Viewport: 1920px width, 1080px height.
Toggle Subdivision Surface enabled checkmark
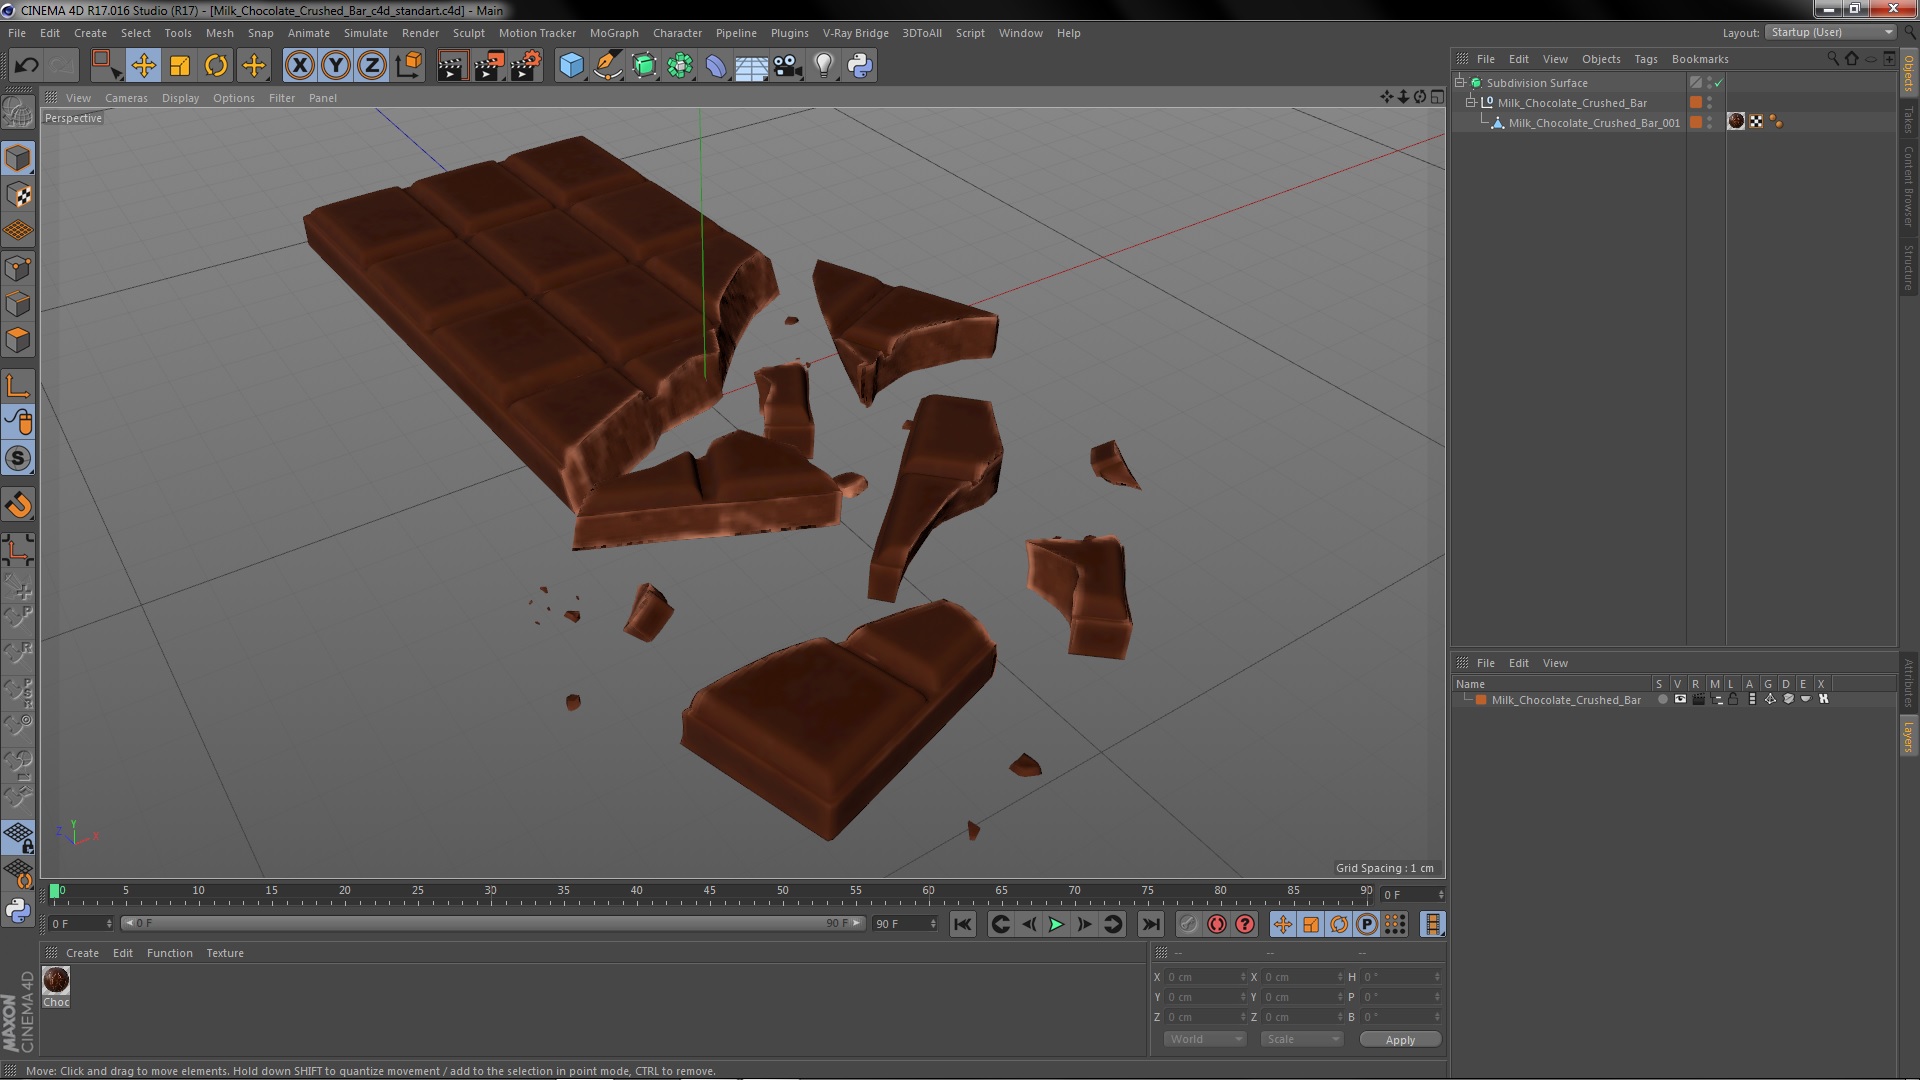pyautogui.click(x=1719, y=83)
